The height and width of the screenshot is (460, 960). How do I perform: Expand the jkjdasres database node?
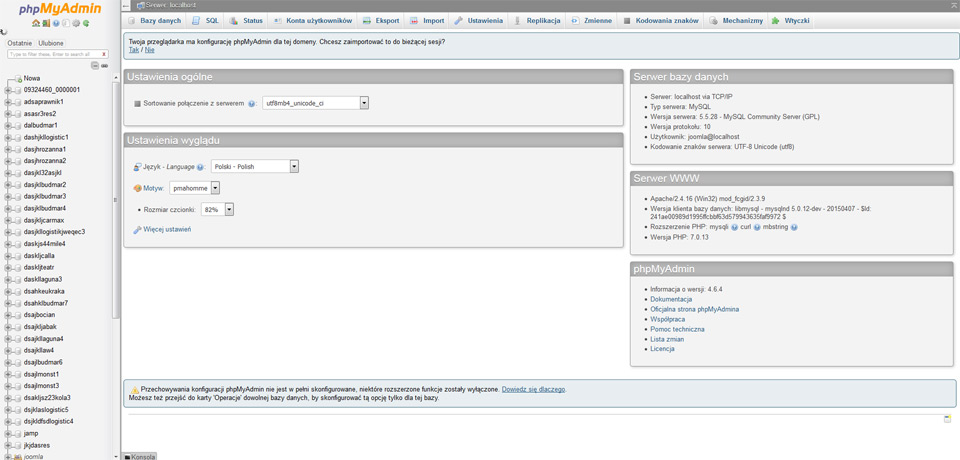point(8,445)
